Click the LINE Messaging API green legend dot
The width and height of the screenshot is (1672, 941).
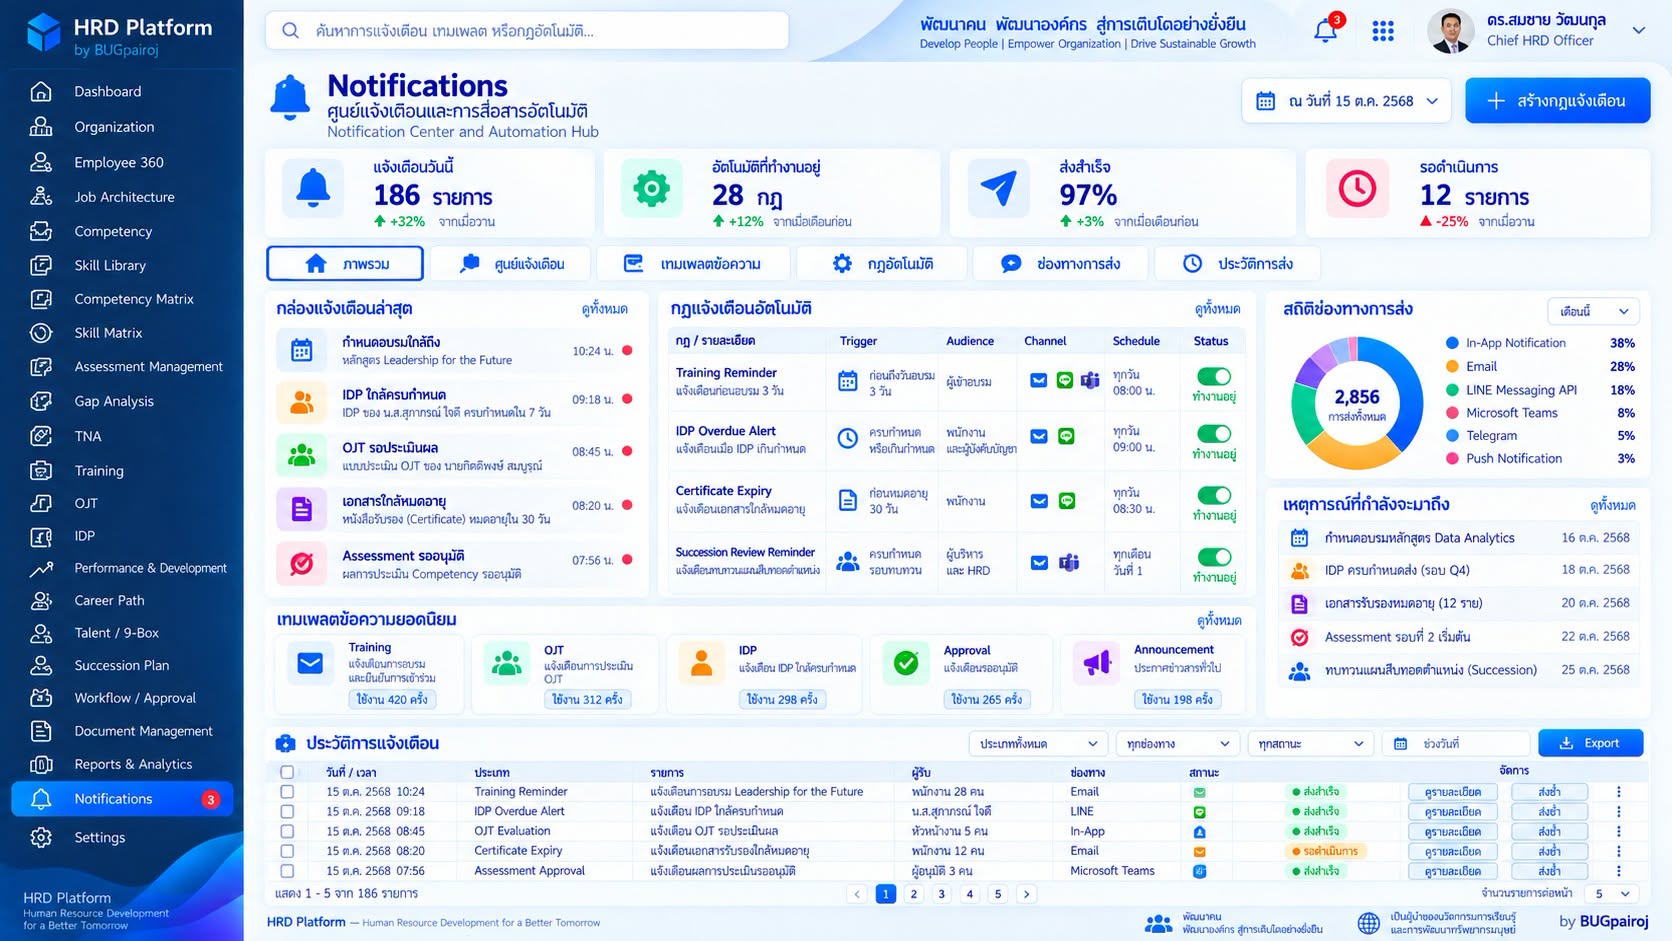1452,390
